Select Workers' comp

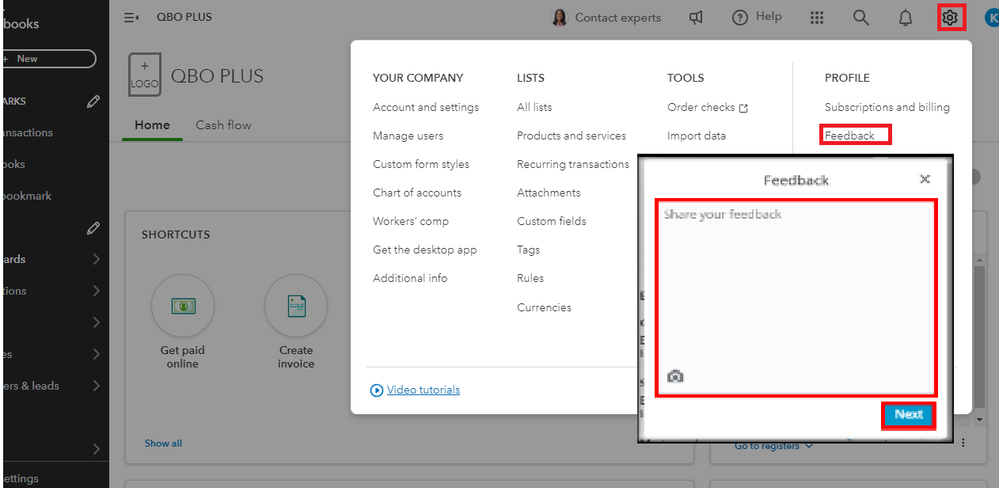pos(410,221)
